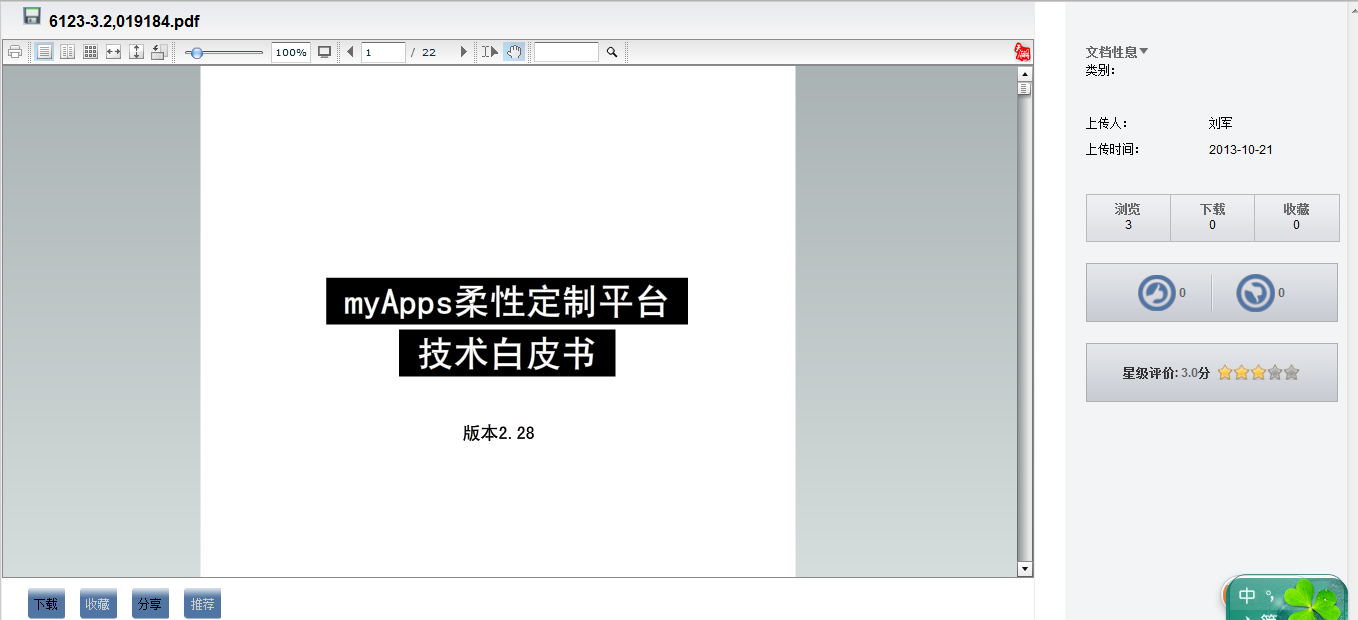The width and height of the screenshot is (1358, 620).
Task: Click the magnifier search icon
Action: [612, 52]
